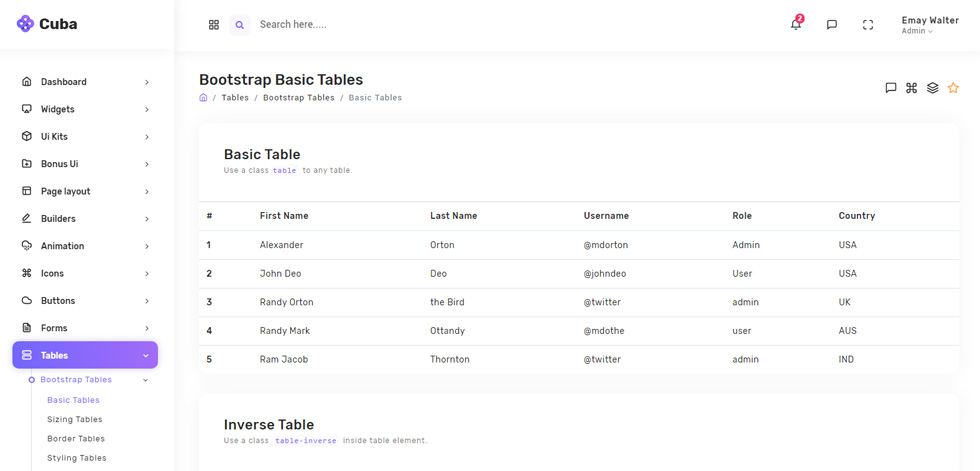Click the Ui Kits cube icon

click(26, 136)
